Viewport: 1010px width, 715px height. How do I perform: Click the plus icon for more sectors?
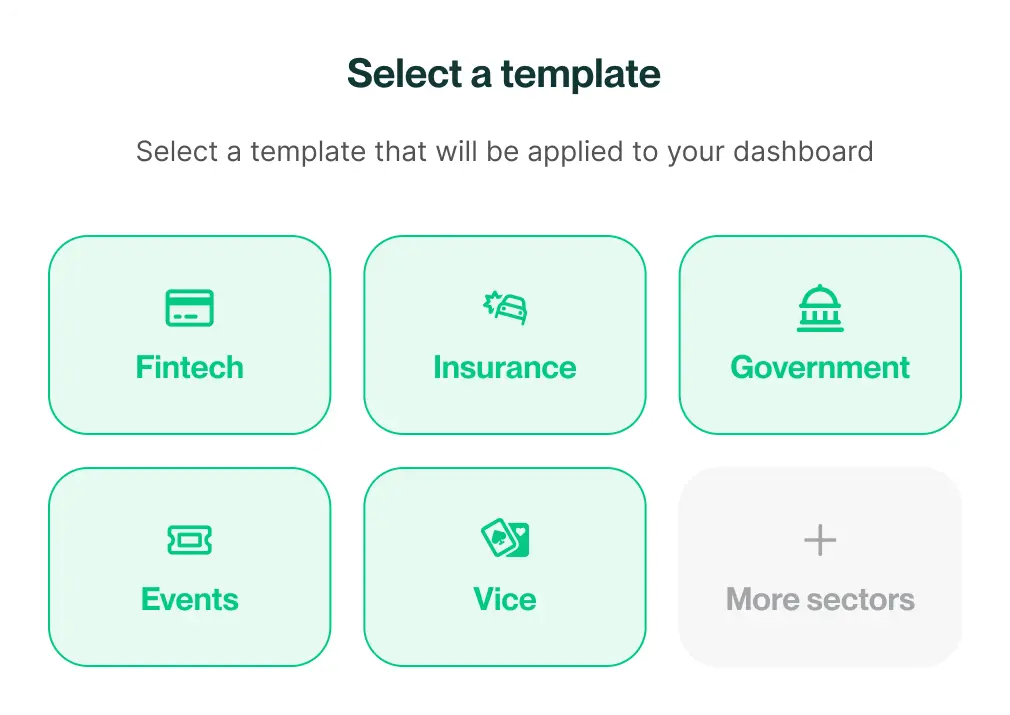click(820, 541)
